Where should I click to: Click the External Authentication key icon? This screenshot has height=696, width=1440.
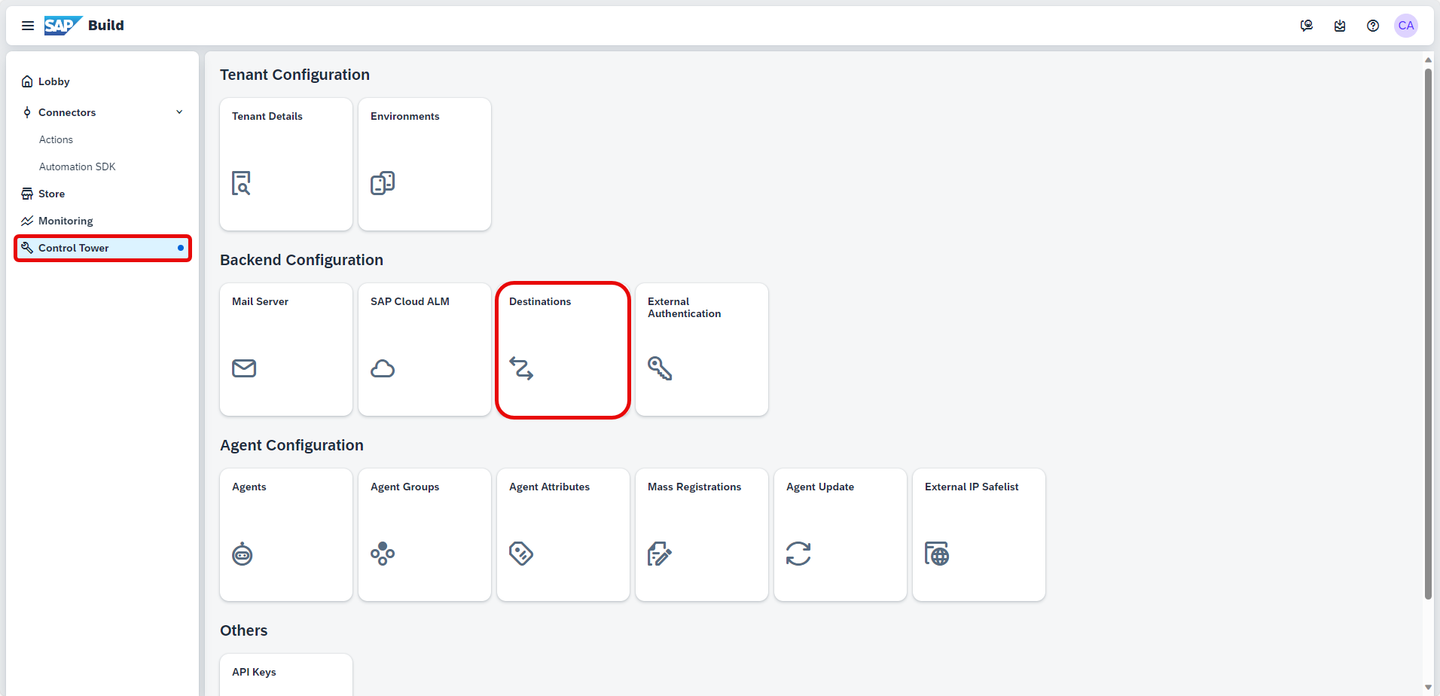point(660,369)
